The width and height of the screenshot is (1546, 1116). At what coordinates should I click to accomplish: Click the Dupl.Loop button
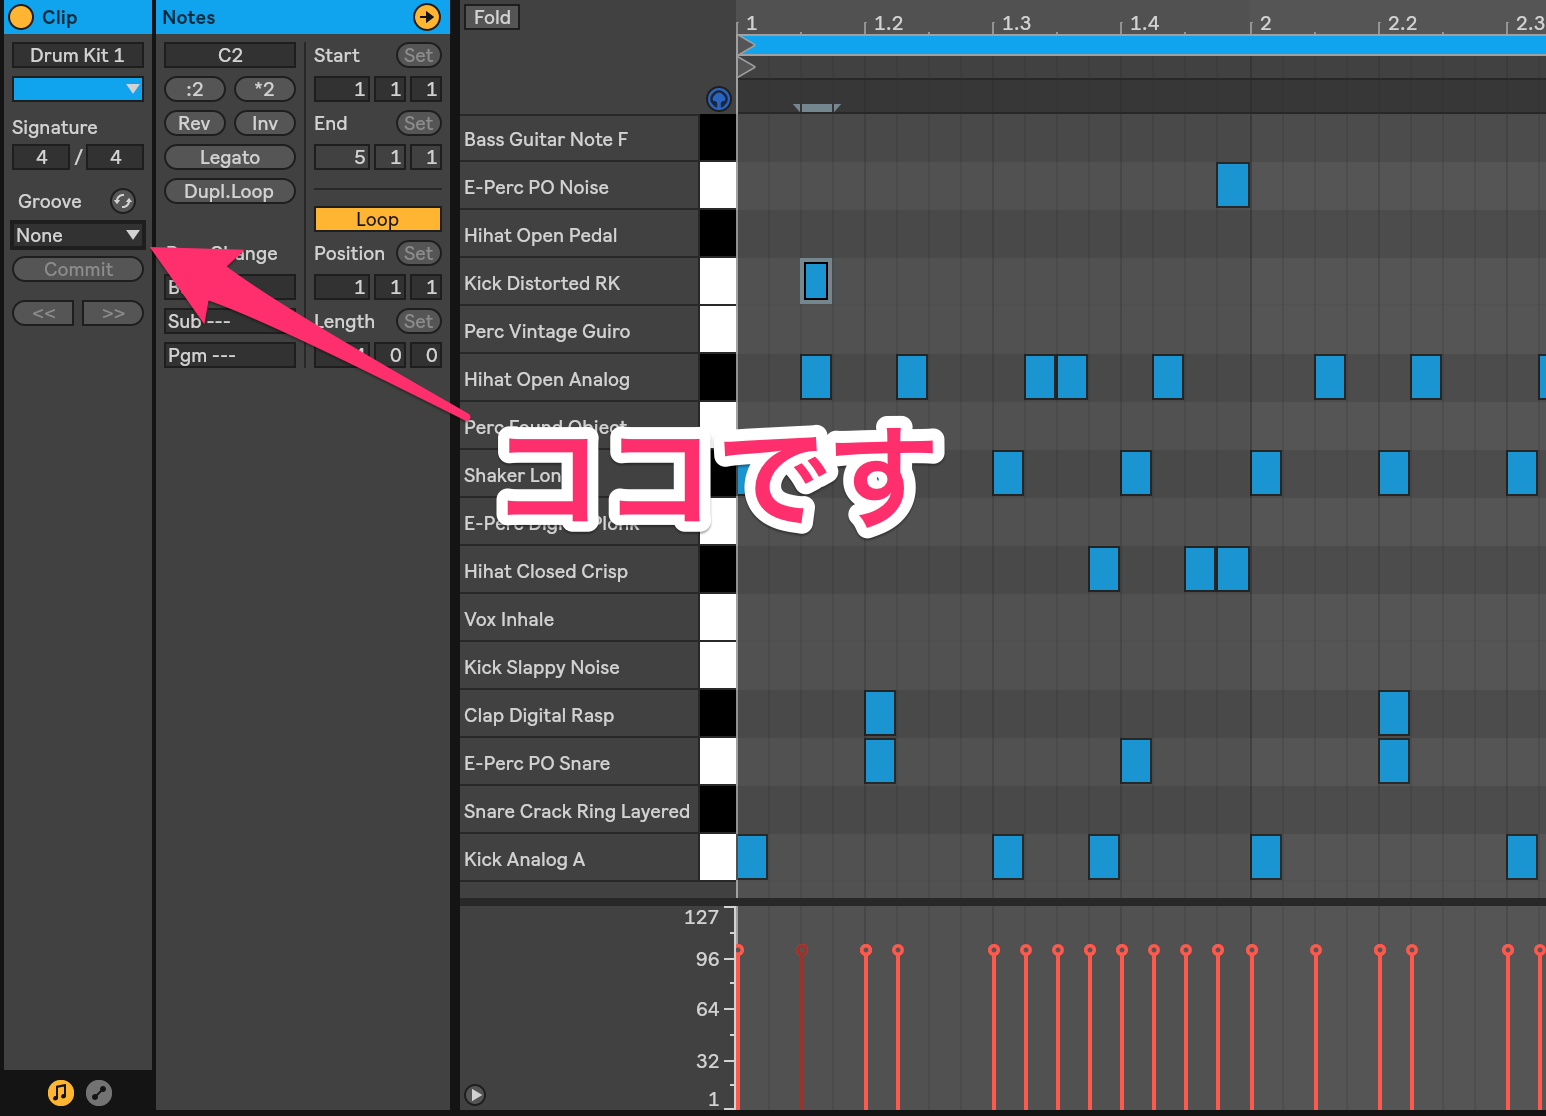230,191
